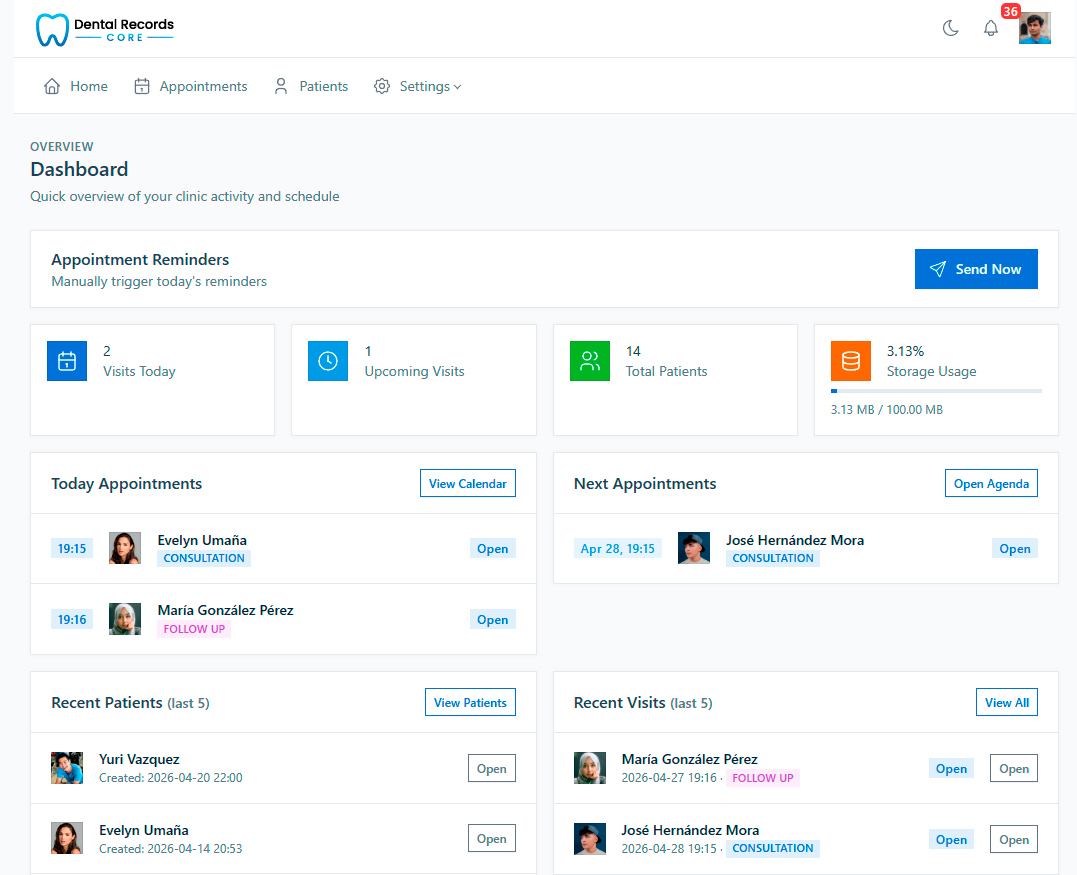Click the green Total Patients icon
This screenshot has height=875, width=1077.
(589, 361)
